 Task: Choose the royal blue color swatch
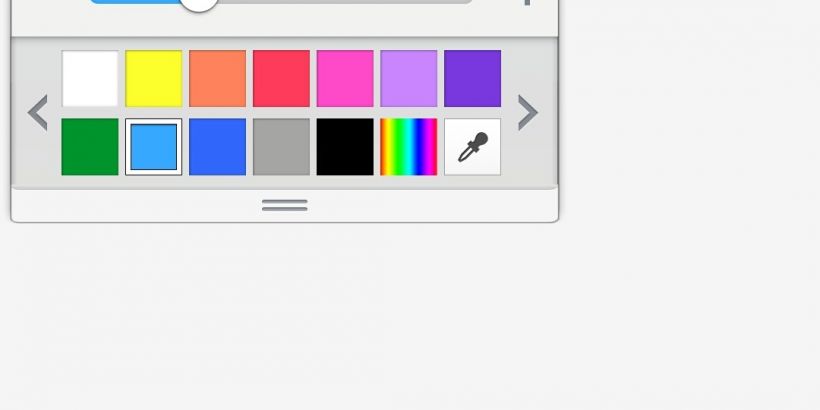click(218, 147)
